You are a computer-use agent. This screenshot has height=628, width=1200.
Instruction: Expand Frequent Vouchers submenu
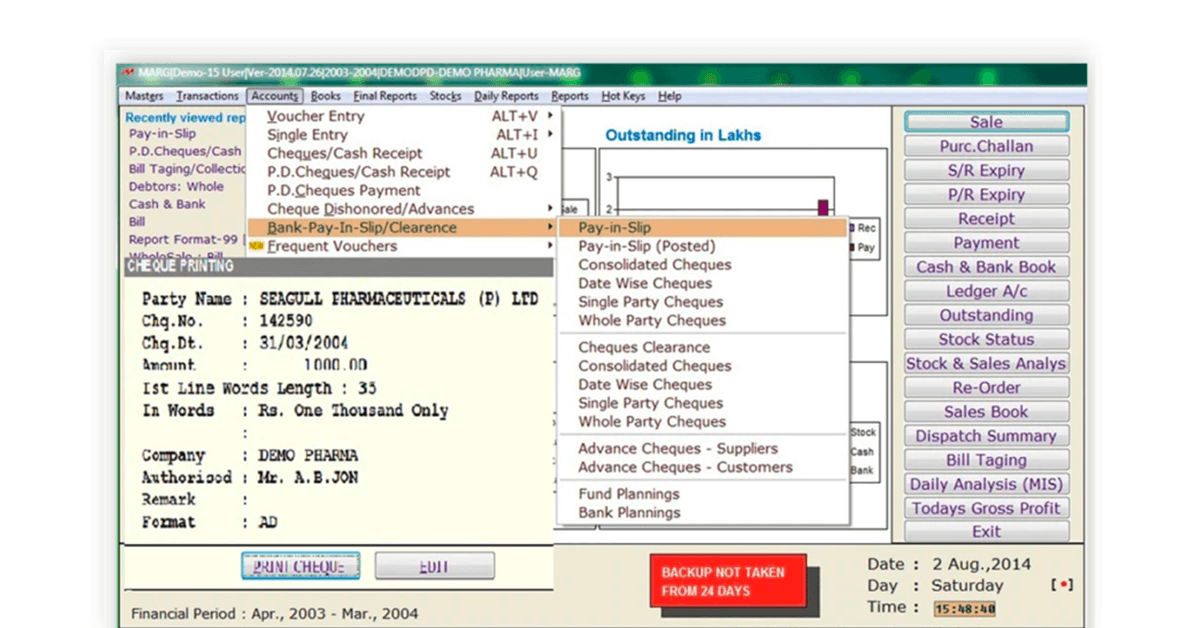[x=404, y=246]
